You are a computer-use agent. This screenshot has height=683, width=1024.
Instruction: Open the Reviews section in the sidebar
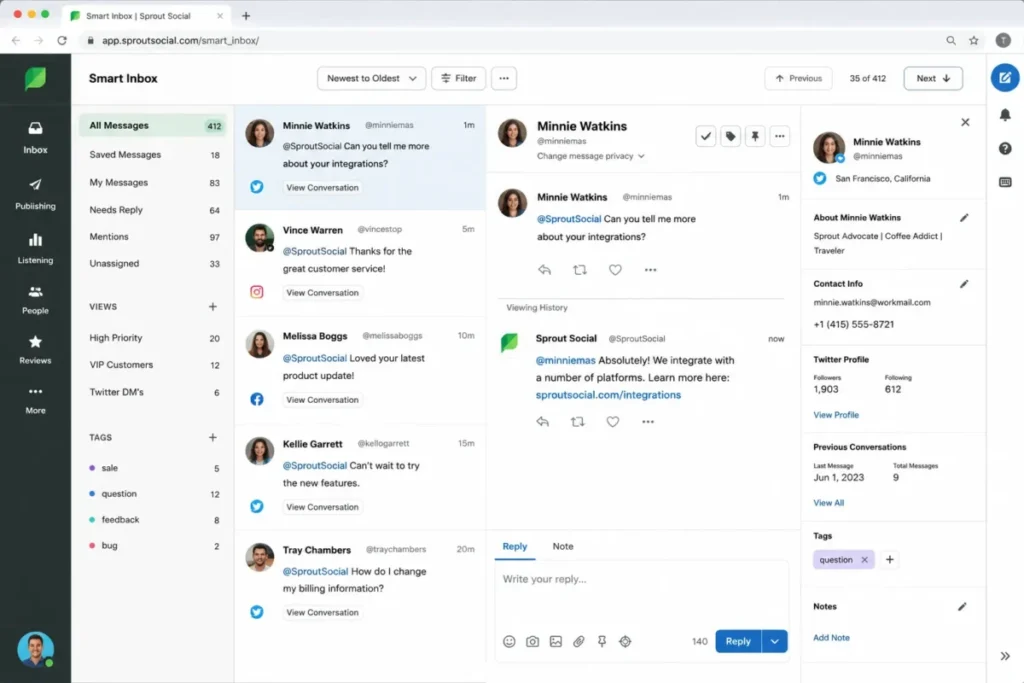(x=35, y=349)
